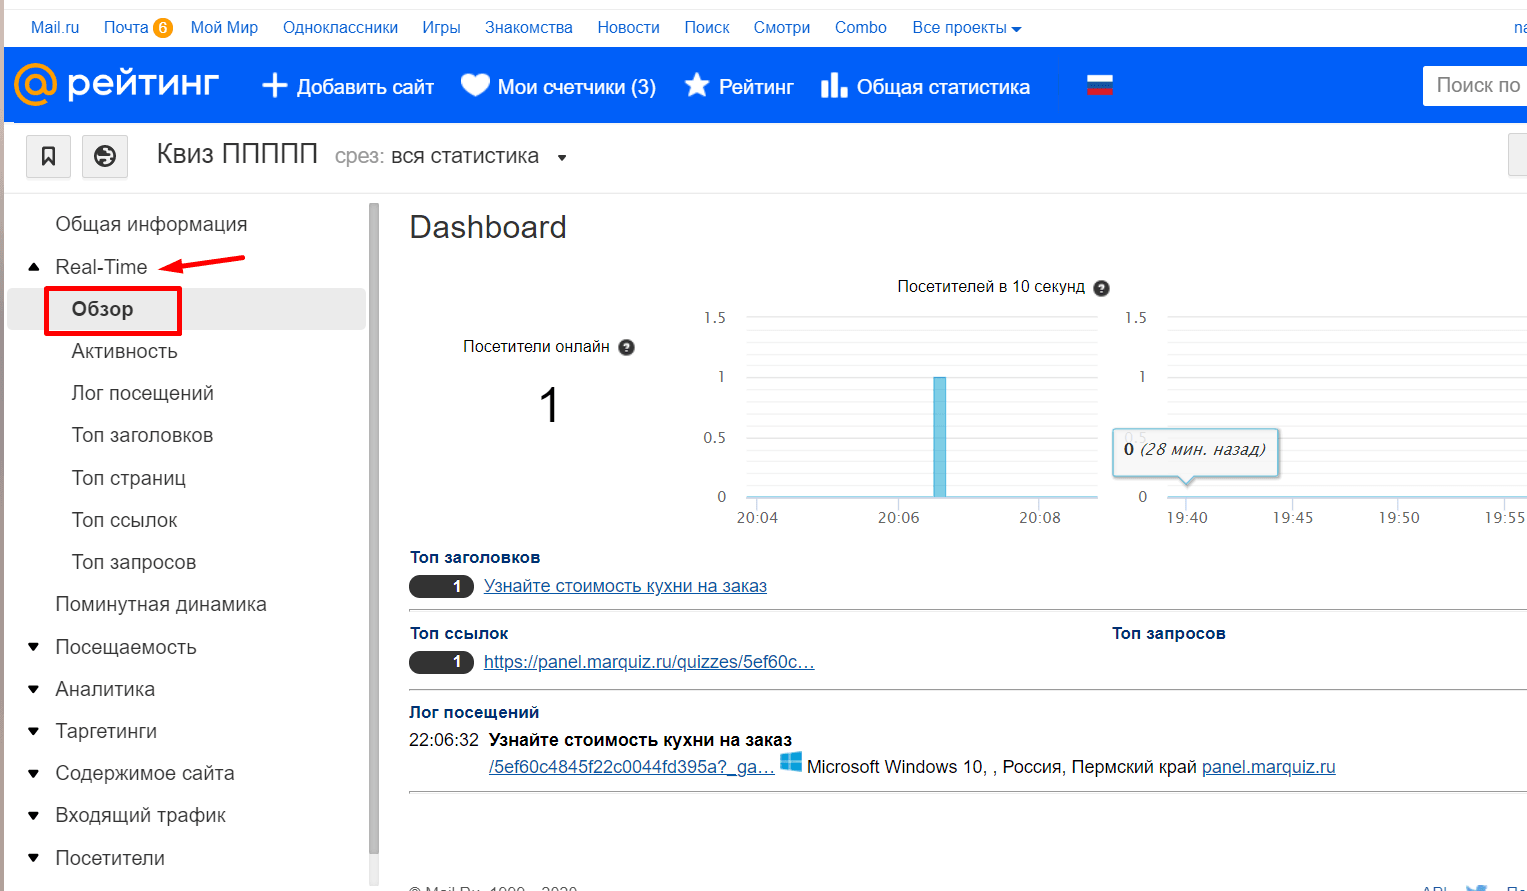Click the mail notification badge showing 6
The image size is (1527, 891).
pos(162,28)
